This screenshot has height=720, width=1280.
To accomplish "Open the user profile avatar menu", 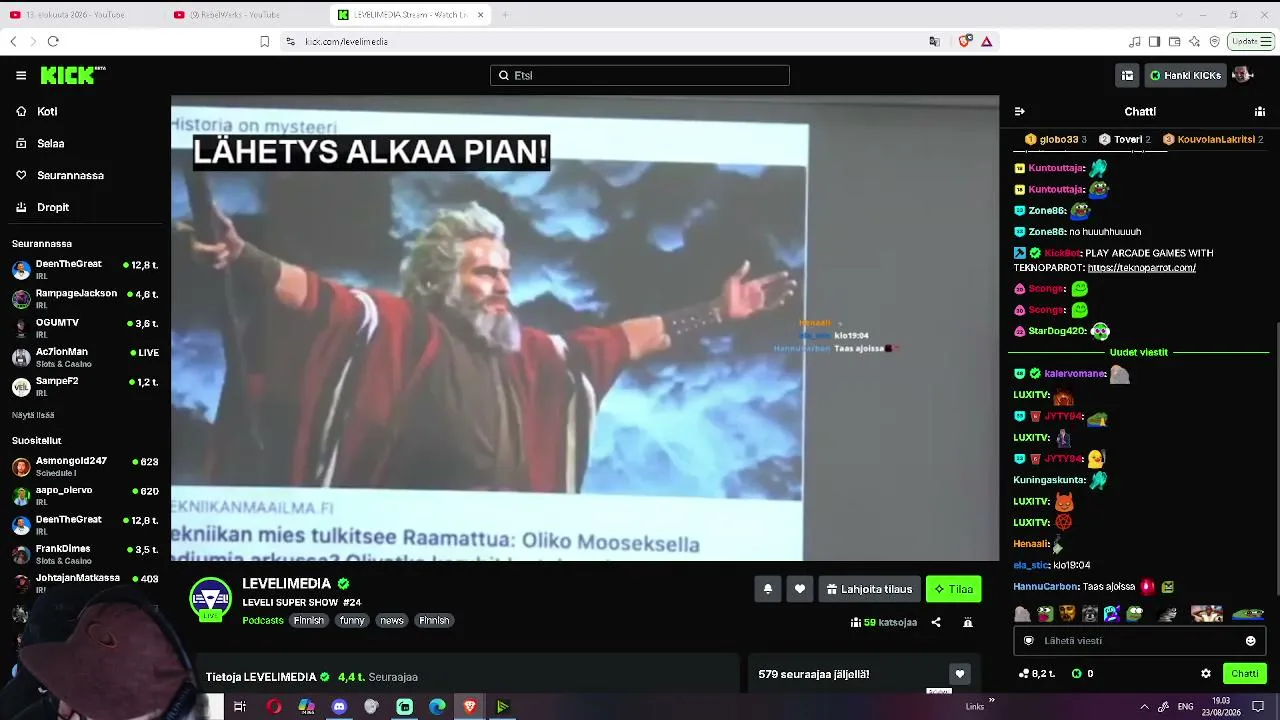I will [1242, 75].
